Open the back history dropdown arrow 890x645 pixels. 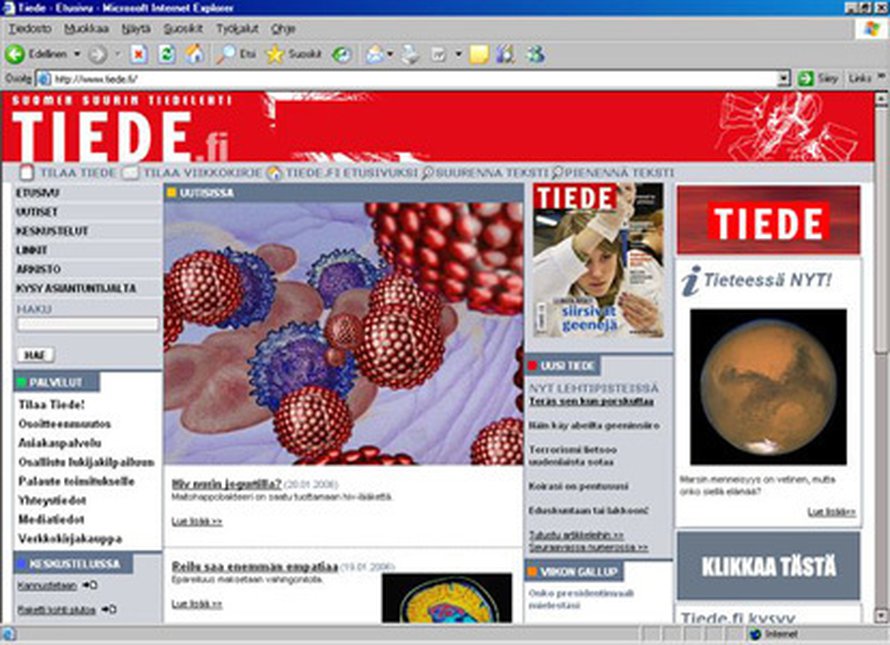77,55
